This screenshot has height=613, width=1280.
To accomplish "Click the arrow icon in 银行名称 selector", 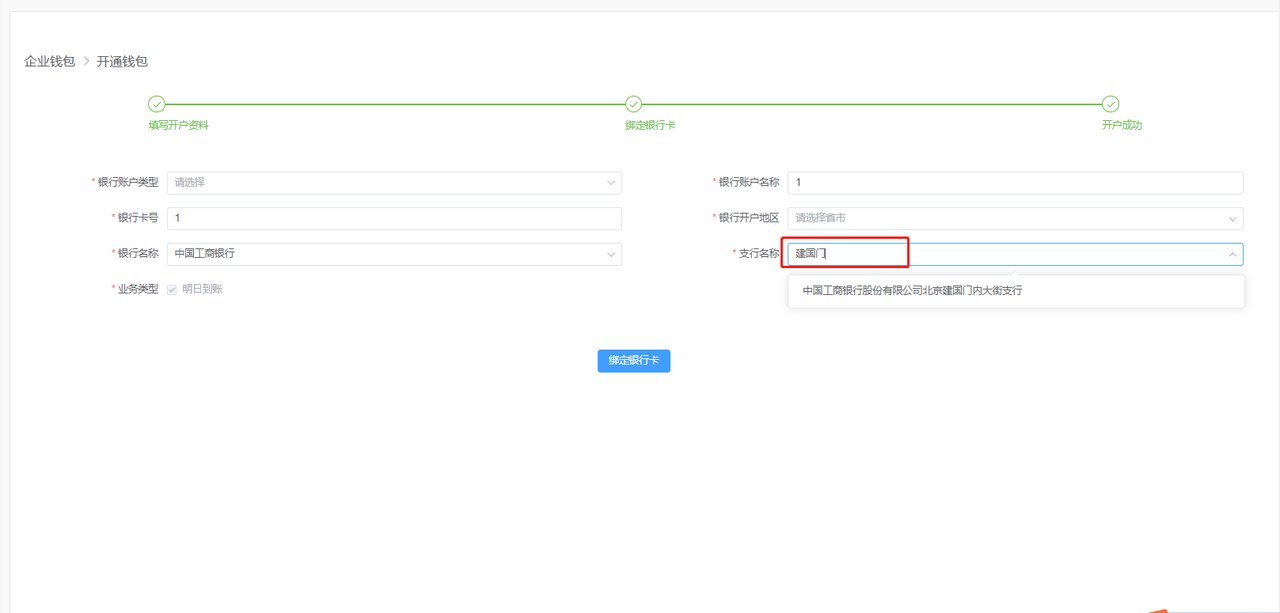I will click(611, 254).
